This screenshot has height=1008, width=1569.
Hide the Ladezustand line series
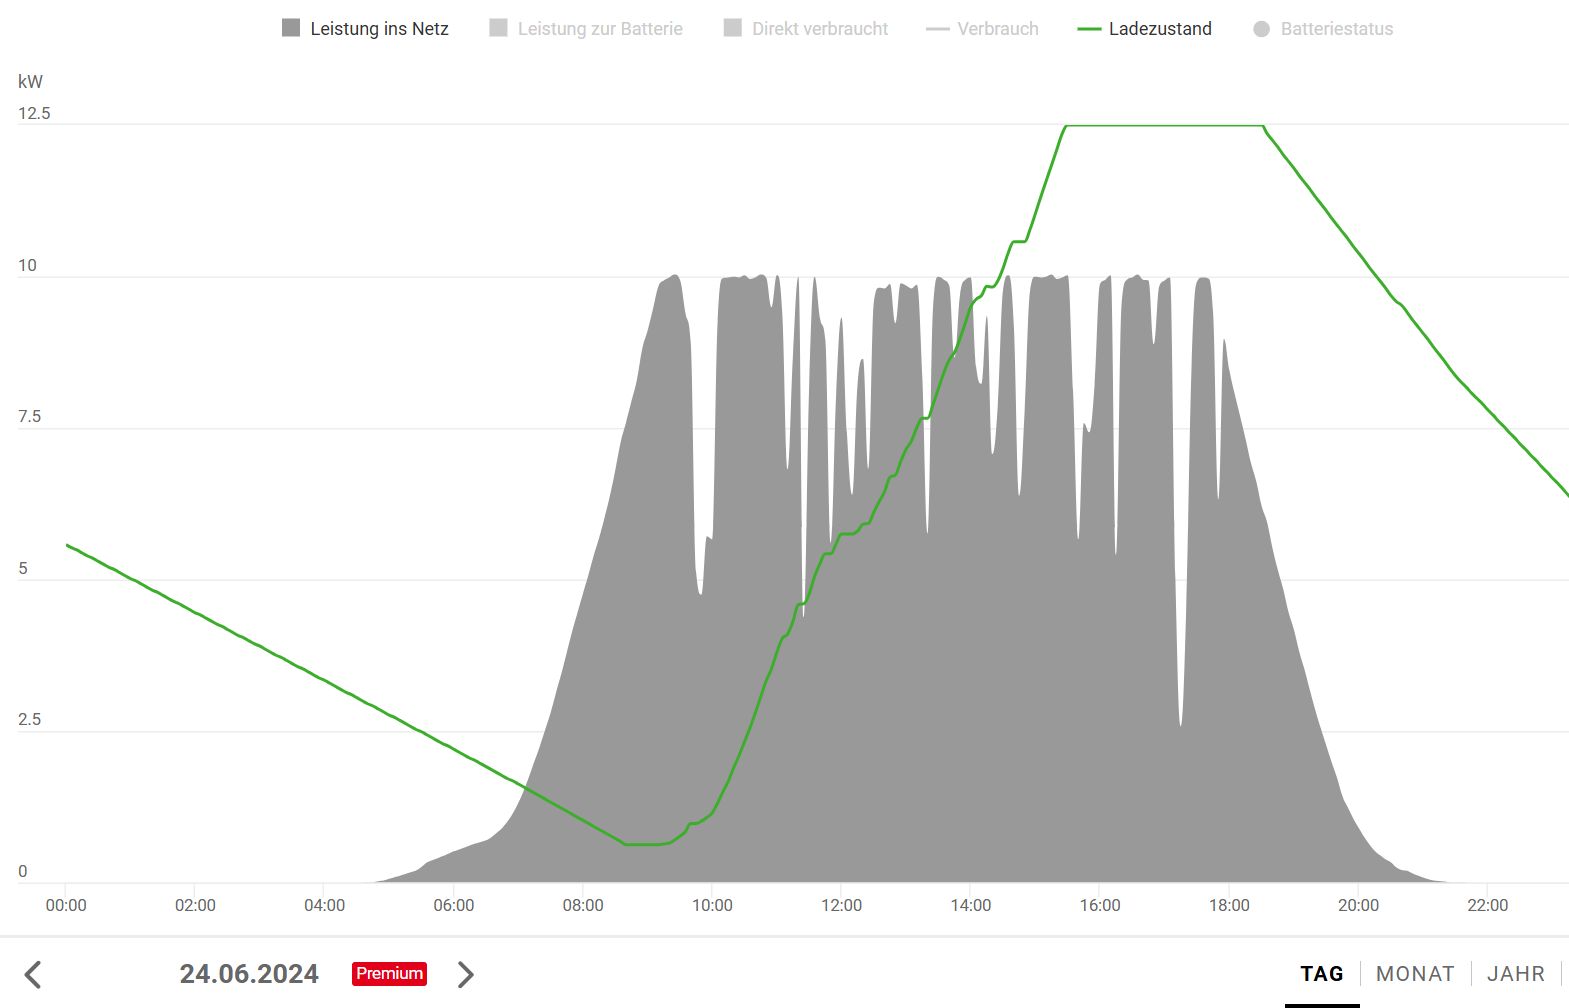[1144, 29]
